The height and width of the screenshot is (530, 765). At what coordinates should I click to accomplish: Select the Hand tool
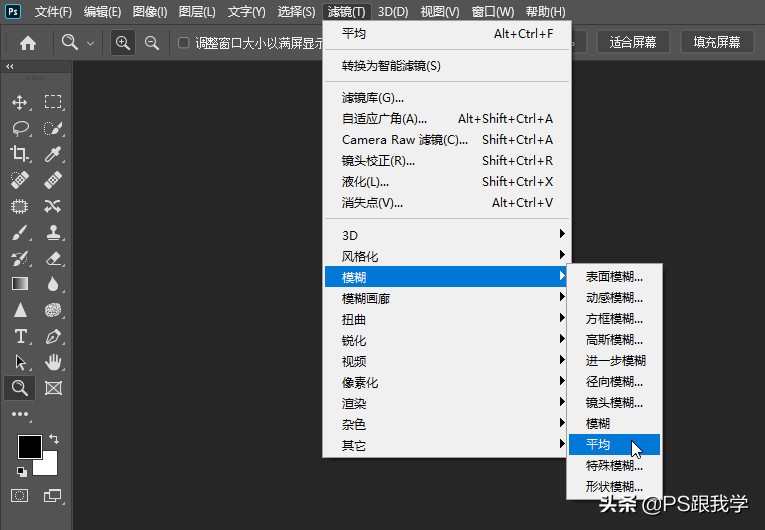pyautogui.click(x=53, y=362)
